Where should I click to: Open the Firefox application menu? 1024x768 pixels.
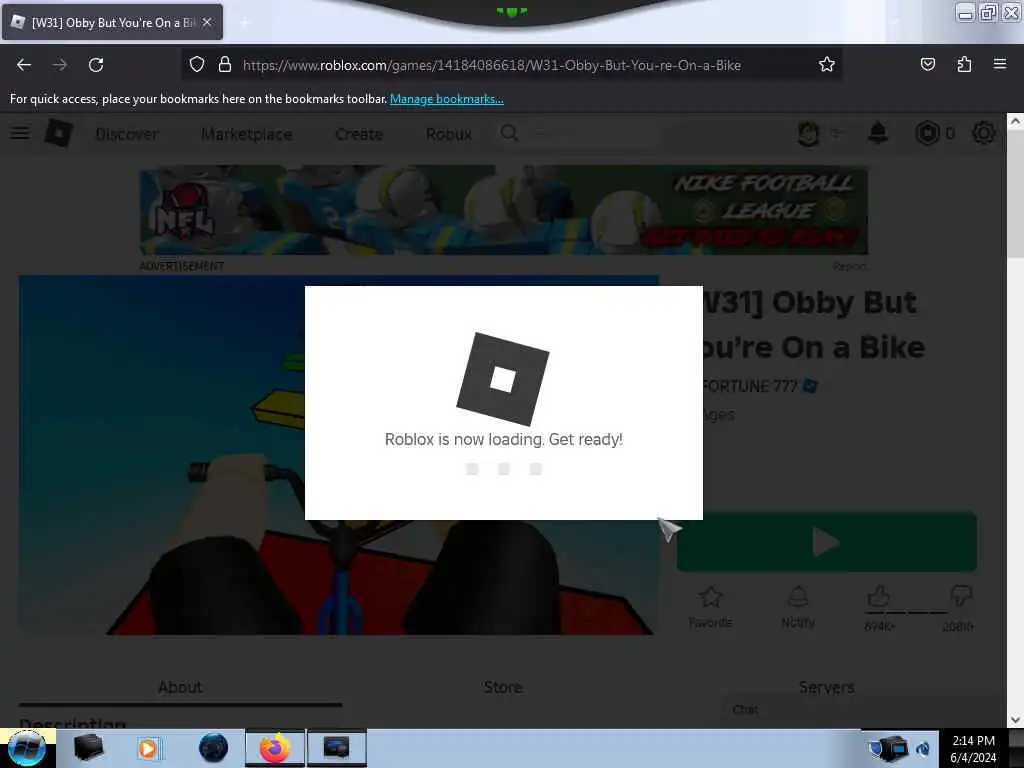coord(1000,64)
